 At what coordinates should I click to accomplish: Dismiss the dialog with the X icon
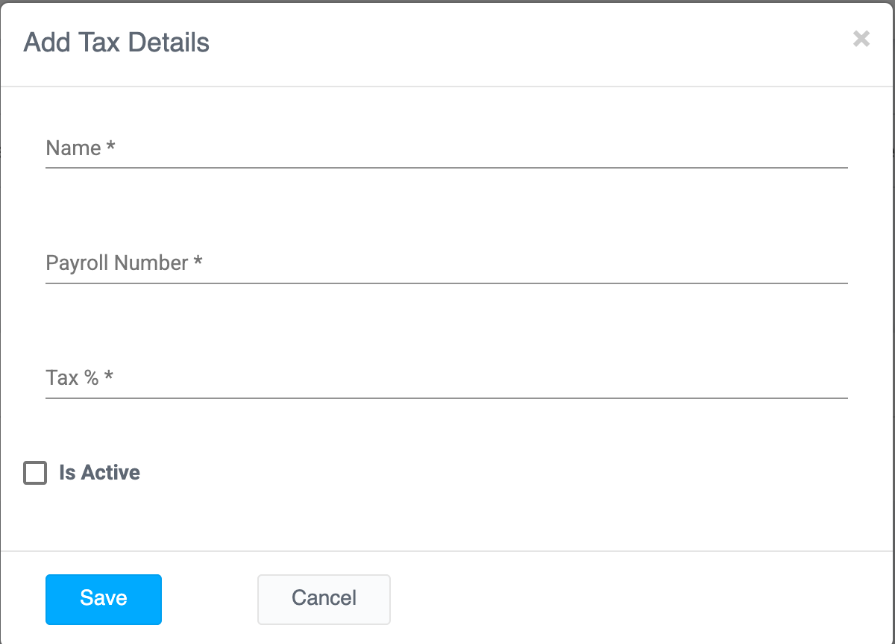[860, 39]
